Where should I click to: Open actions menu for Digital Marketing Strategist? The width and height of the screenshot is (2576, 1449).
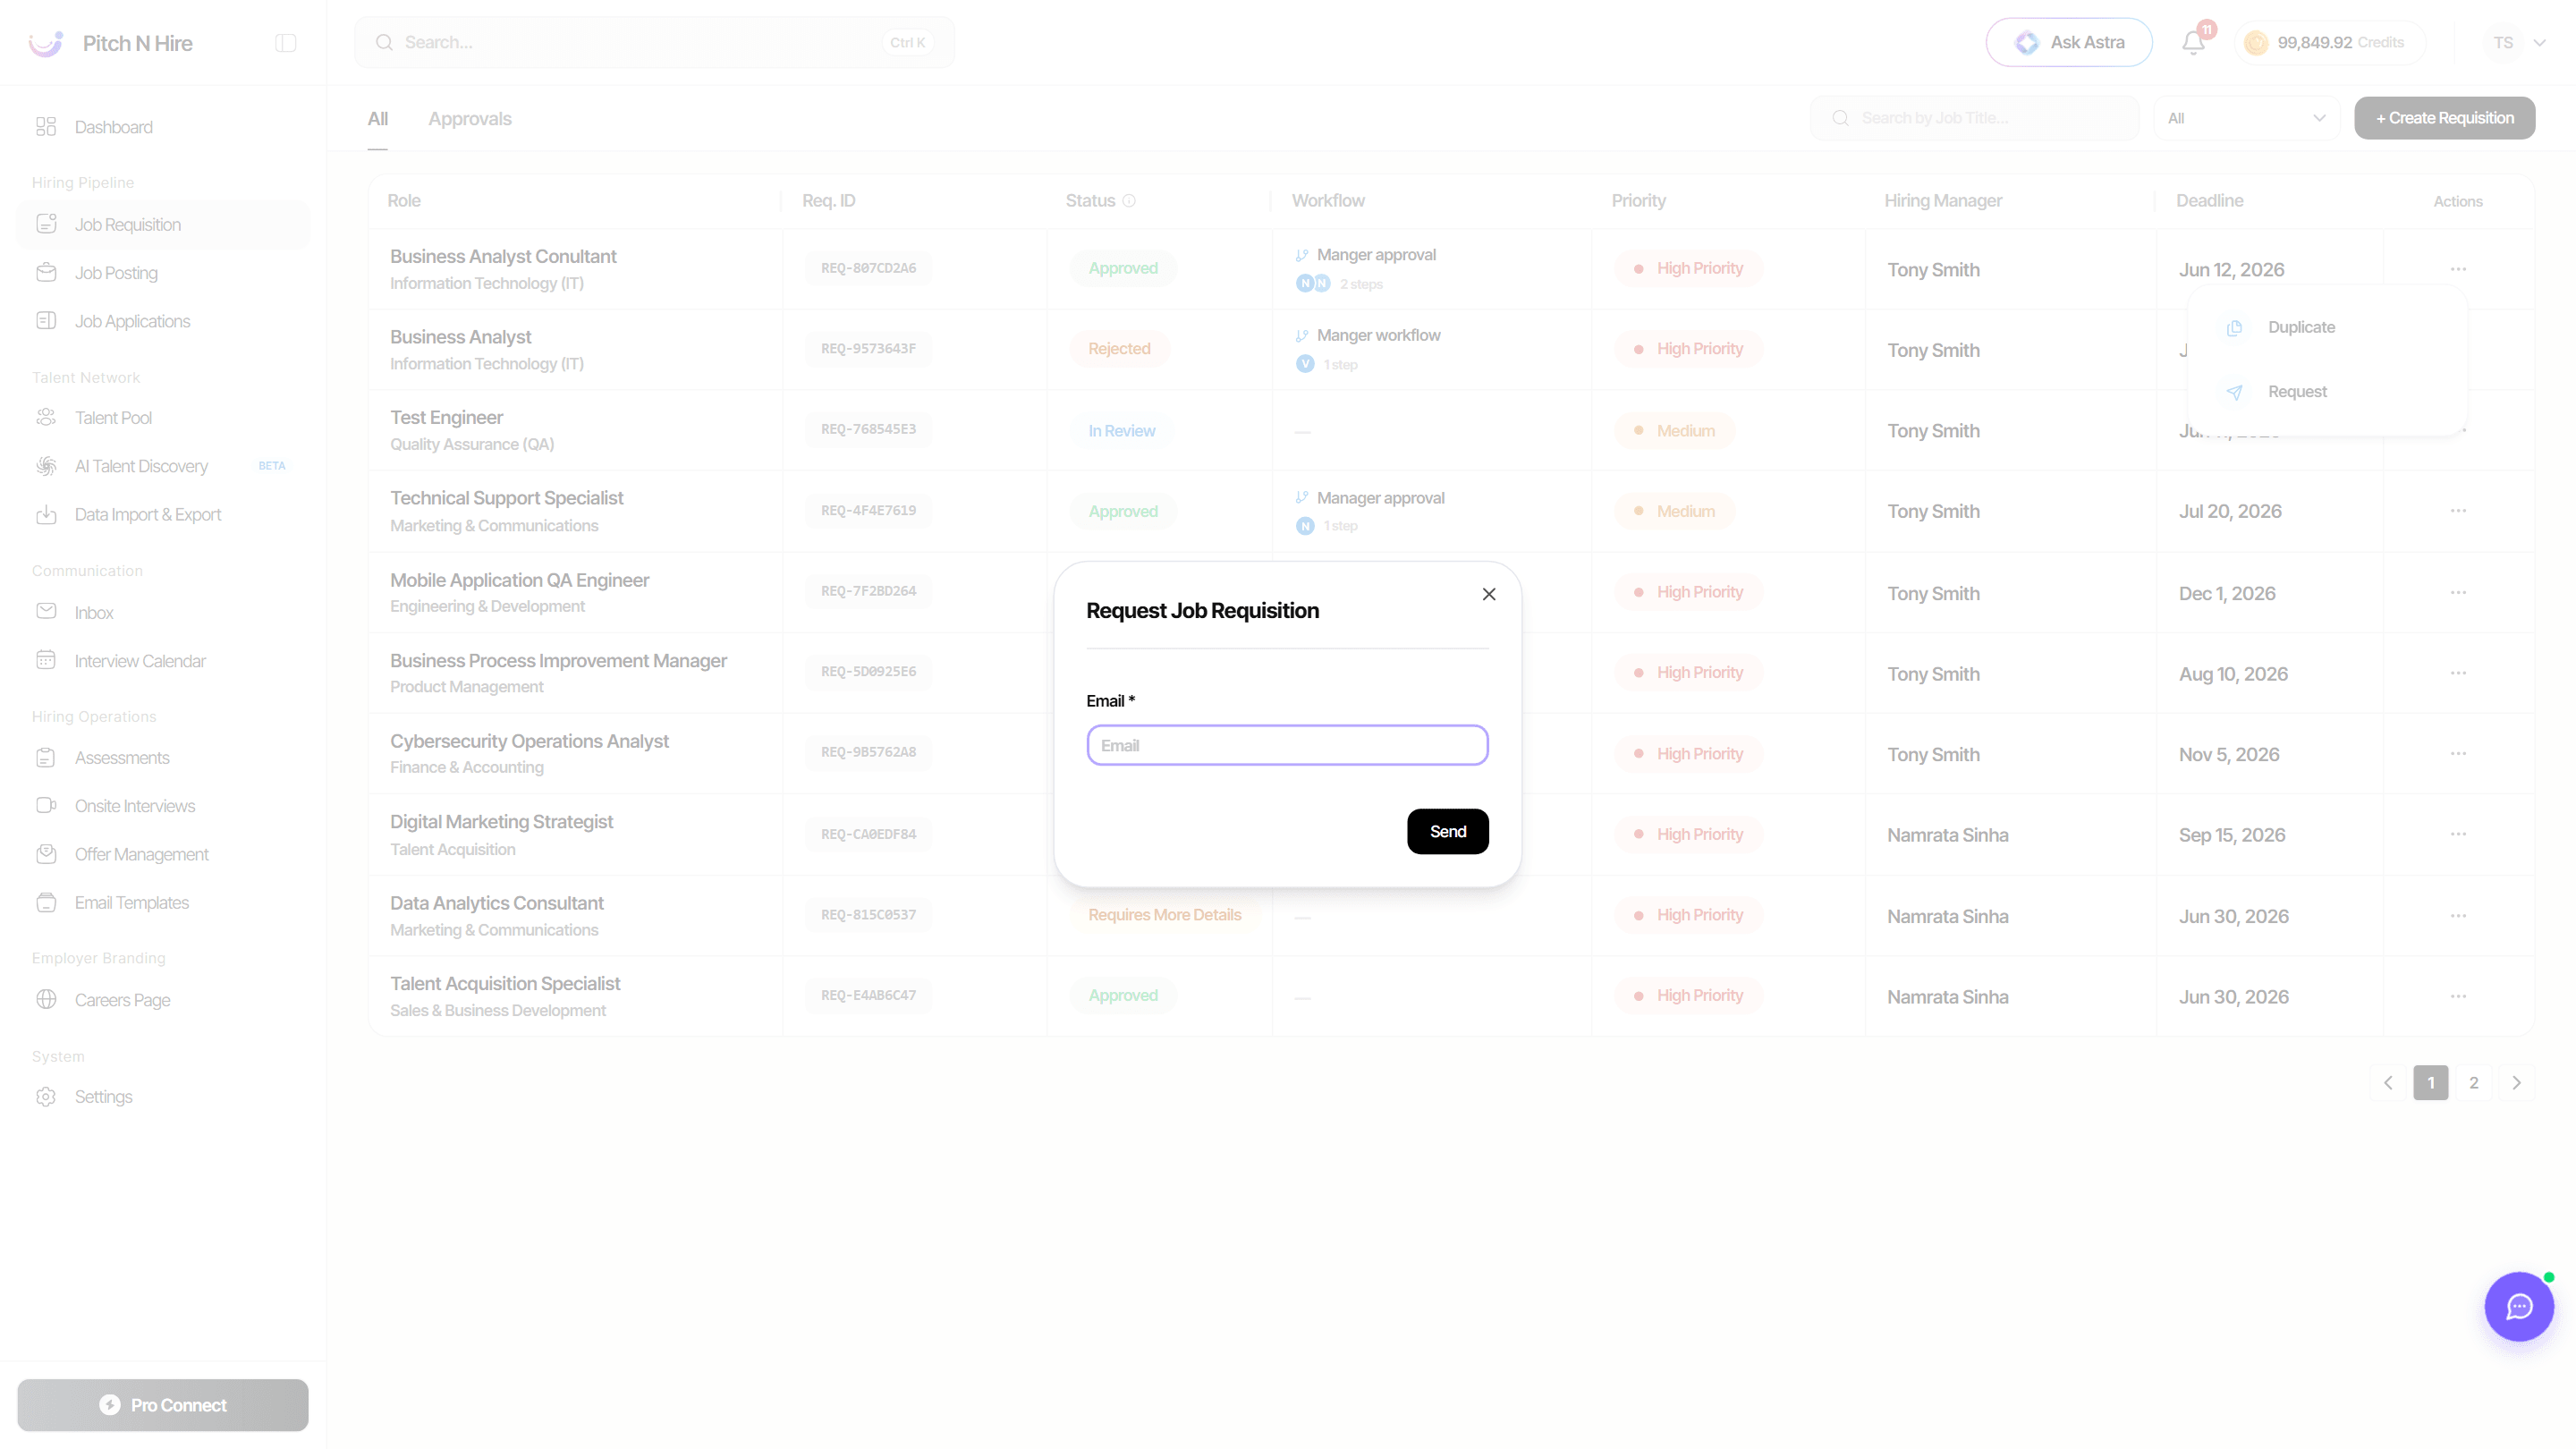pos(2458,834)
